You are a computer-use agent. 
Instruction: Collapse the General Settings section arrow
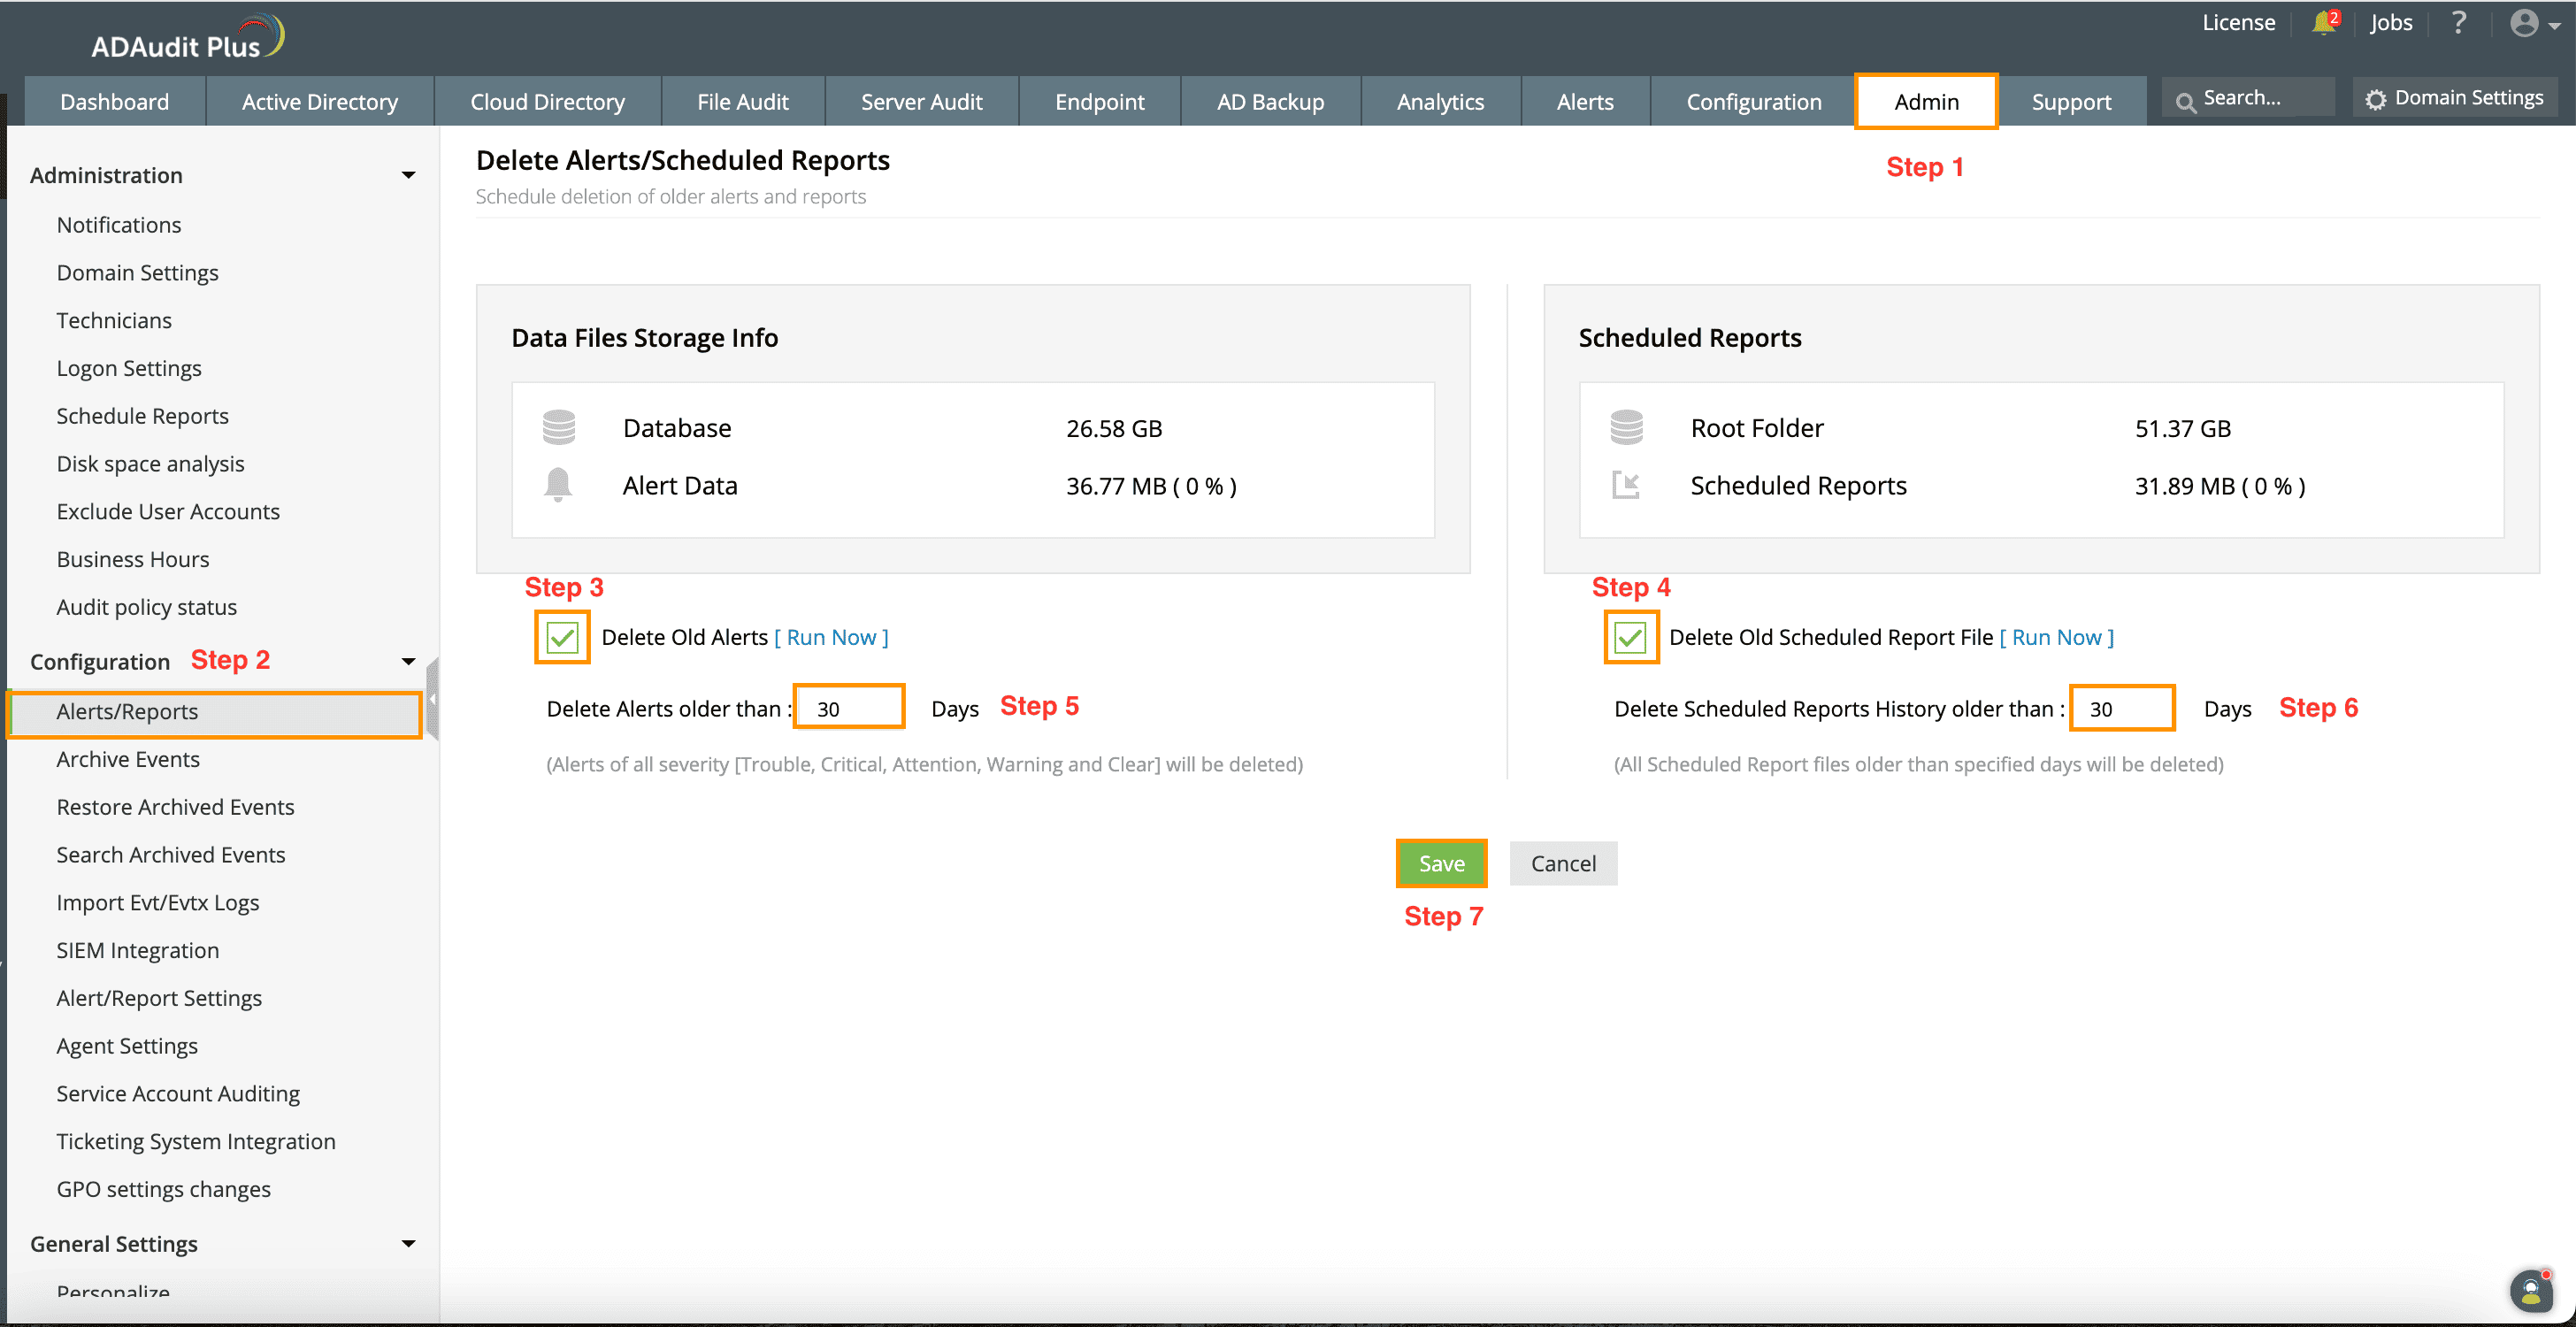coord(408,1243)
